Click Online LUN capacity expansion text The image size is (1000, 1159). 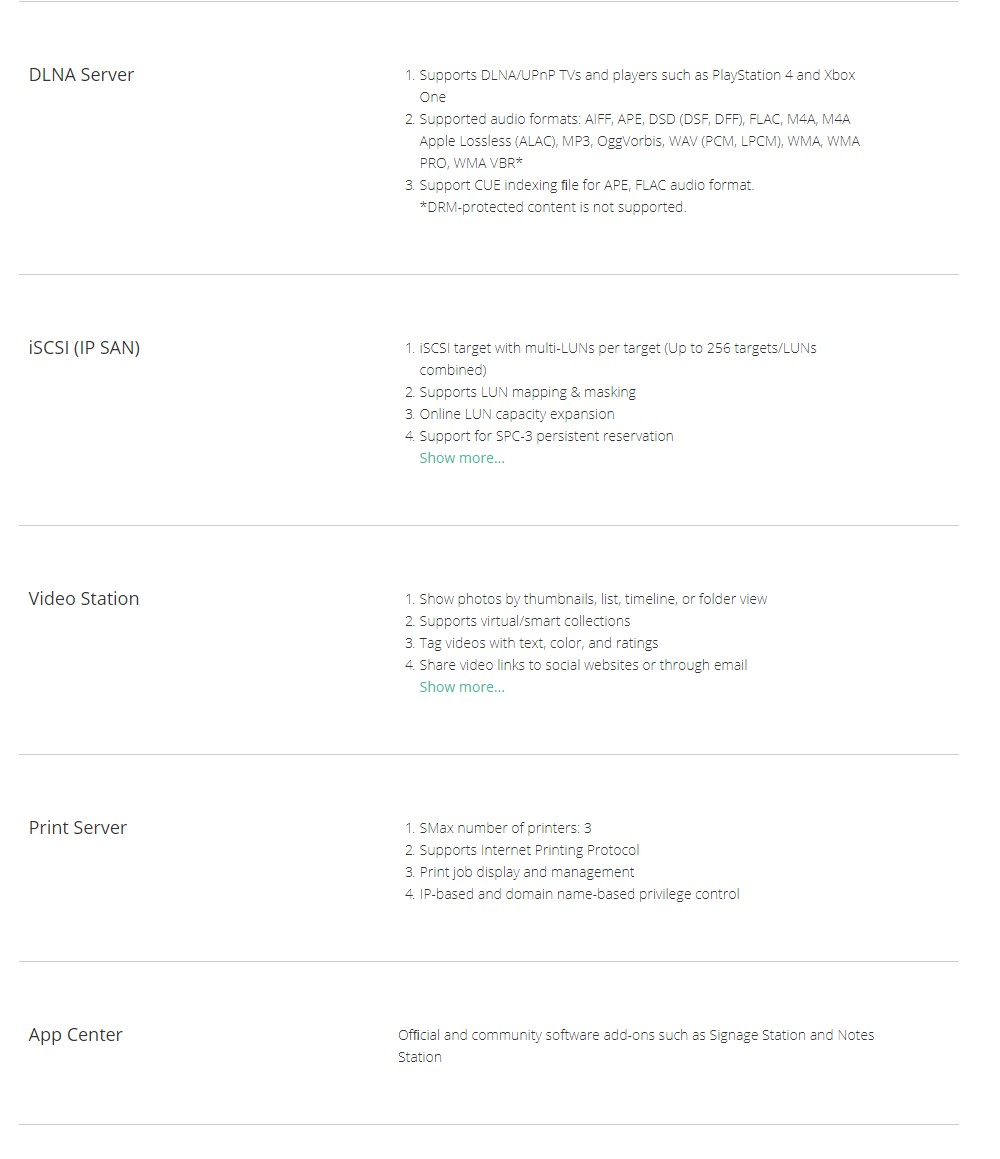click(x=516, y=414)
